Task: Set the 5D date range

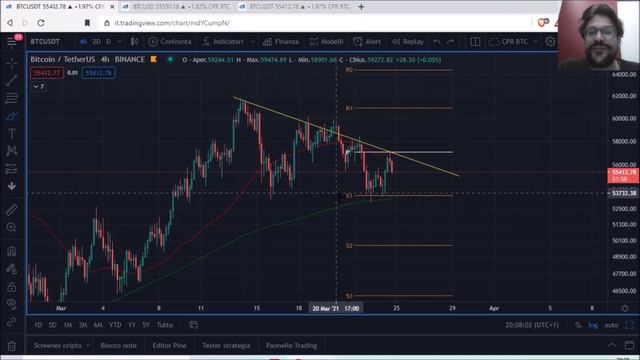Action: pos(53,325)
